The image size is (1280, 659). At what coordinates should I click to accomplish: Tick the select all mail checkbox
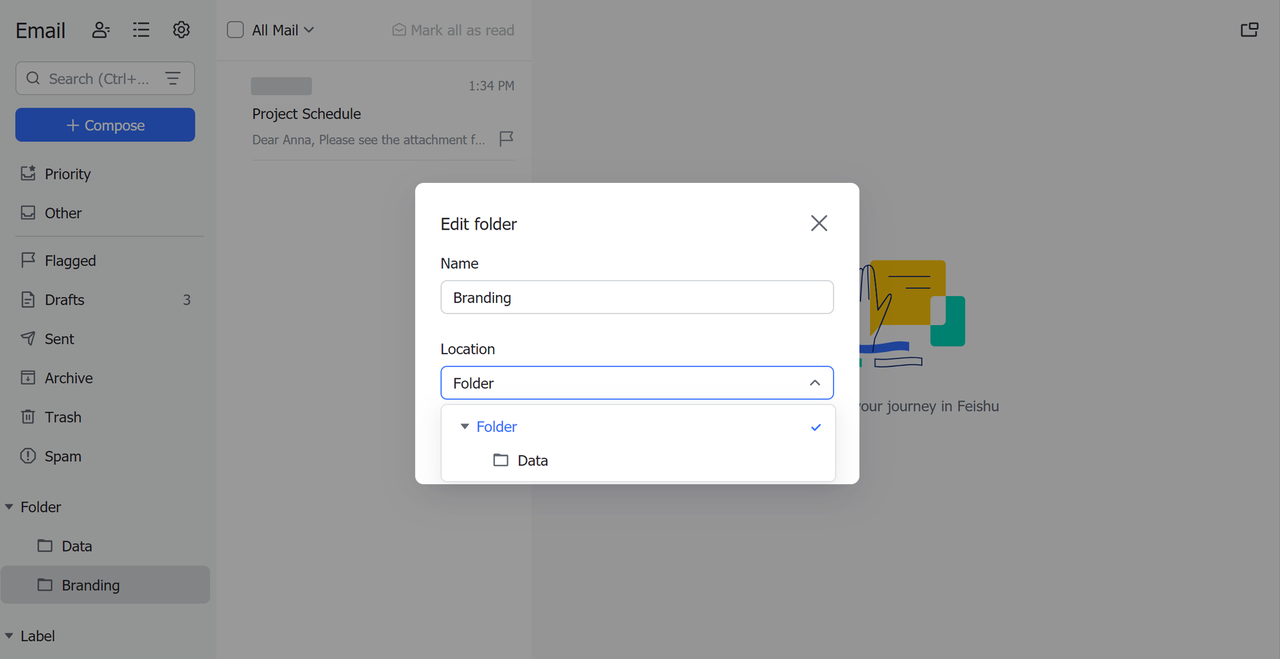(235, 30)
